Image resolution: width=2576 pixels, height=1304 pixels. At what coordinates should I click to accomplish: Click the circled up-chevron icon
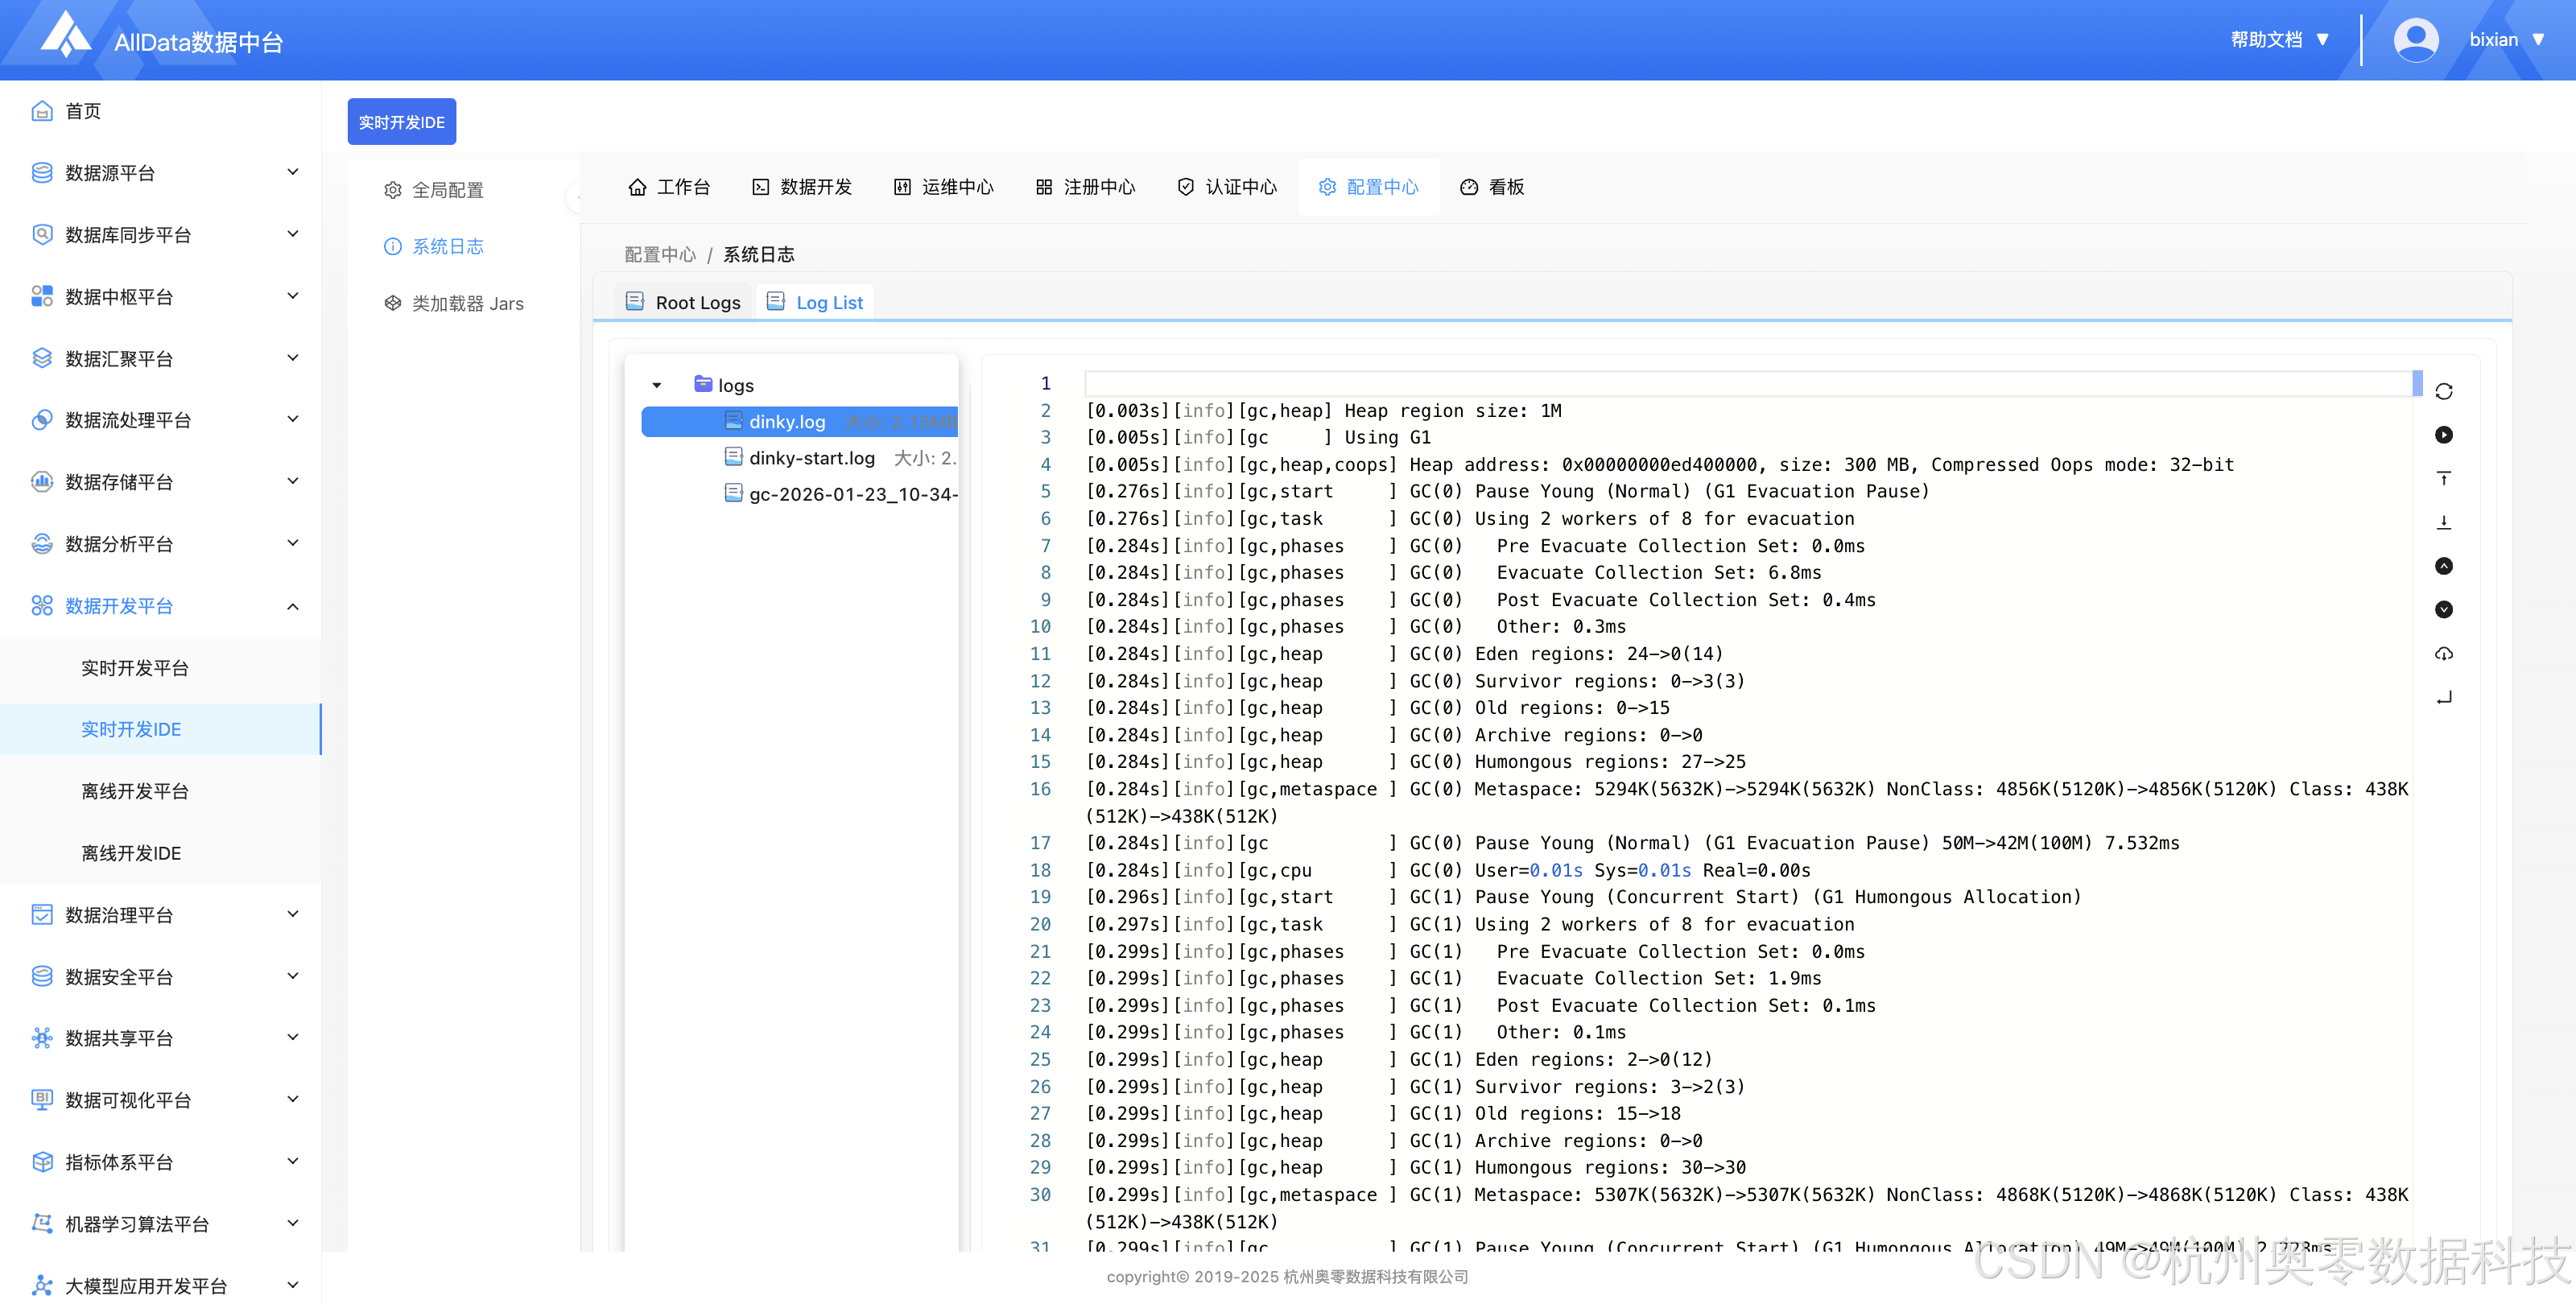tap(2443, 566)
